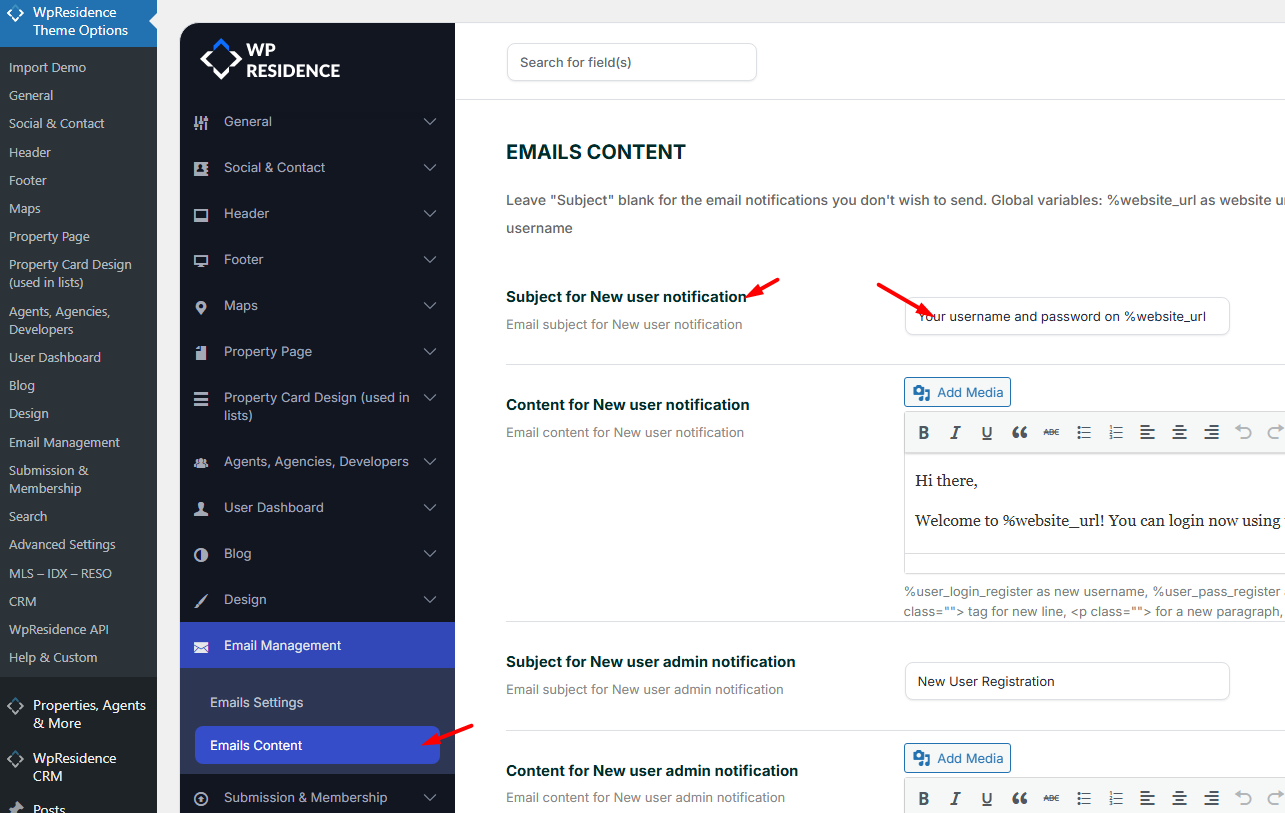The height and width of the screenshot is (813, 1285).
Task: Toggle Italic in New user notification editor
Action: 955,432
